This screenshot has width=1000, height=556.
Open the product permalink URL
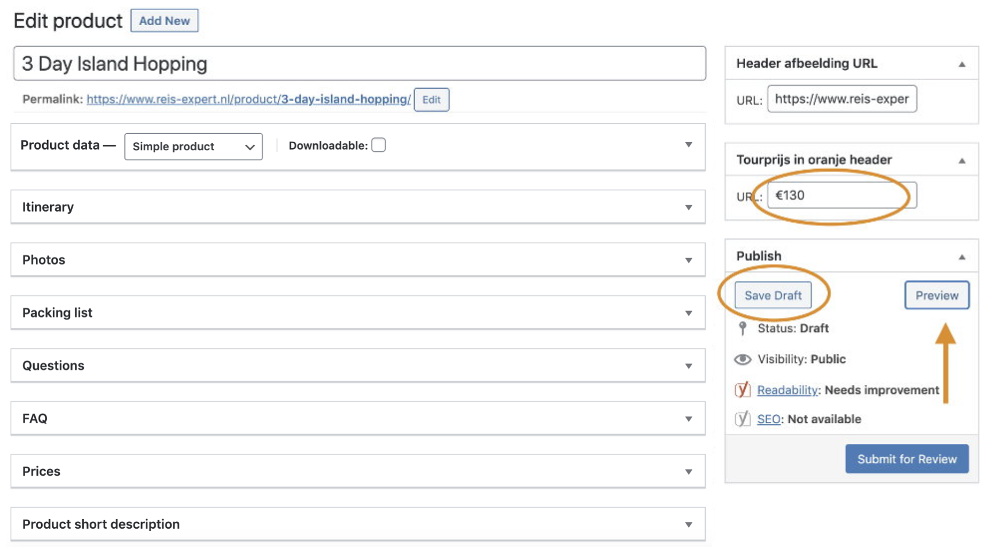click(x=249, y=99)
